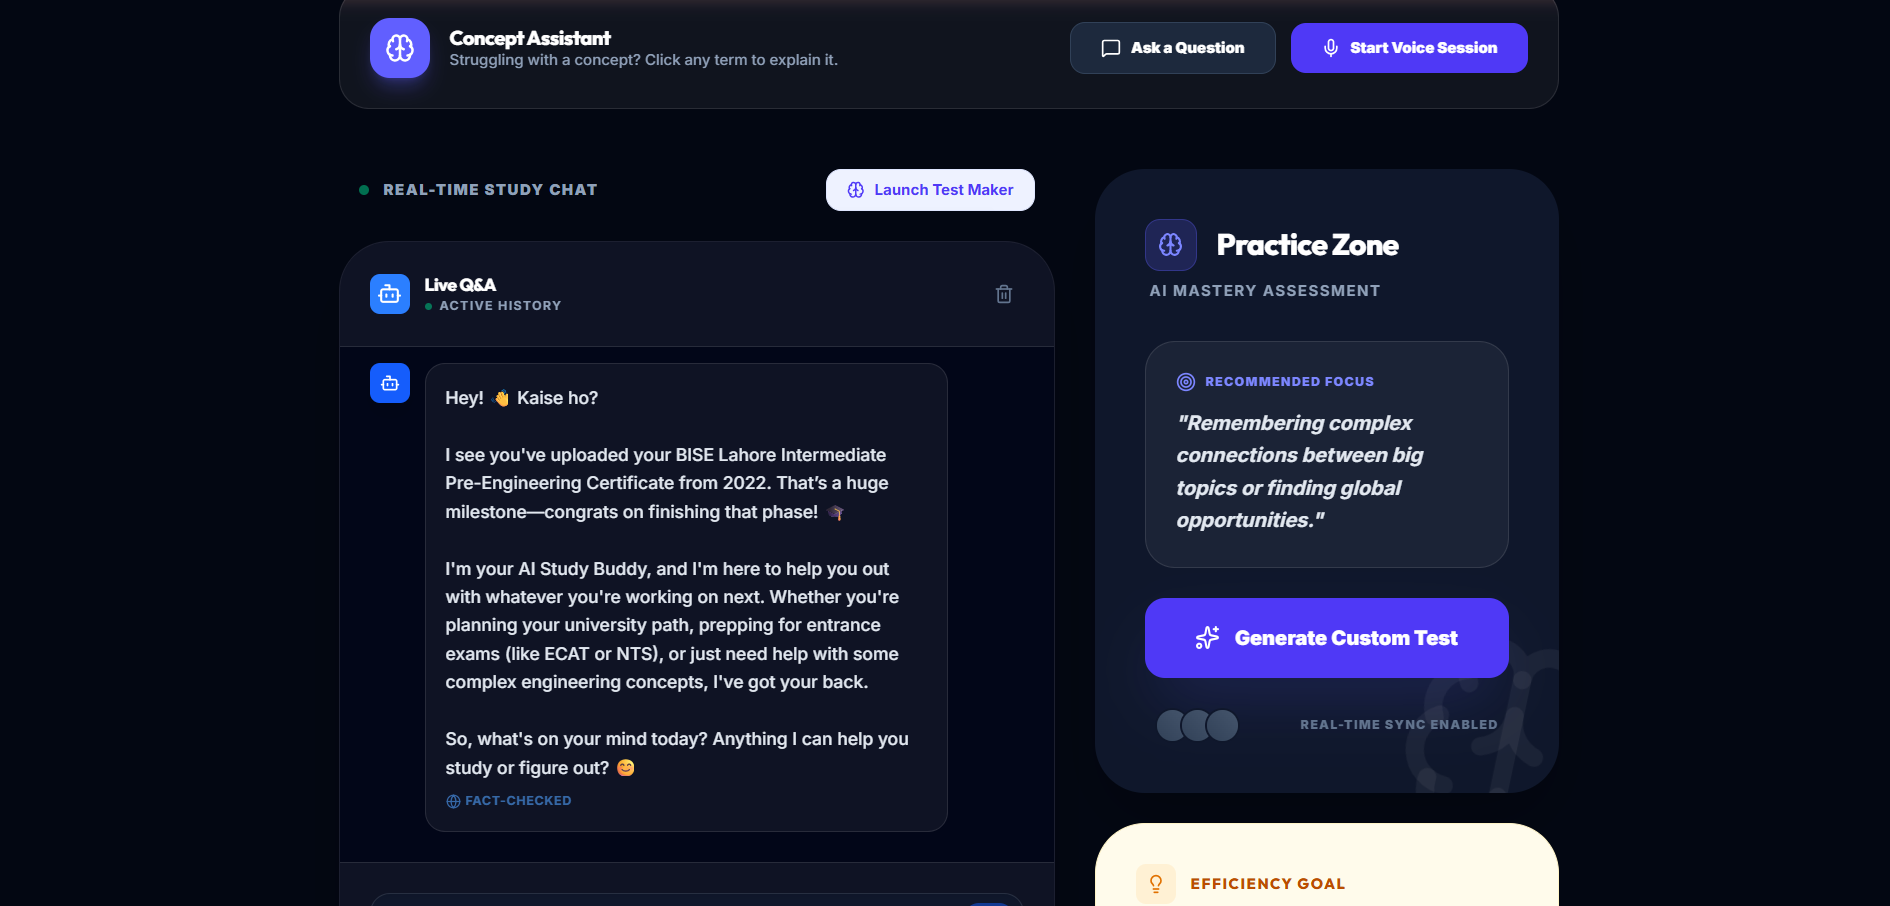Image resolution: width=1890 pixels, height=906 pixels.
Task: Generate Custom Test
Action: pyautogui.click(x=1327, y=638)
